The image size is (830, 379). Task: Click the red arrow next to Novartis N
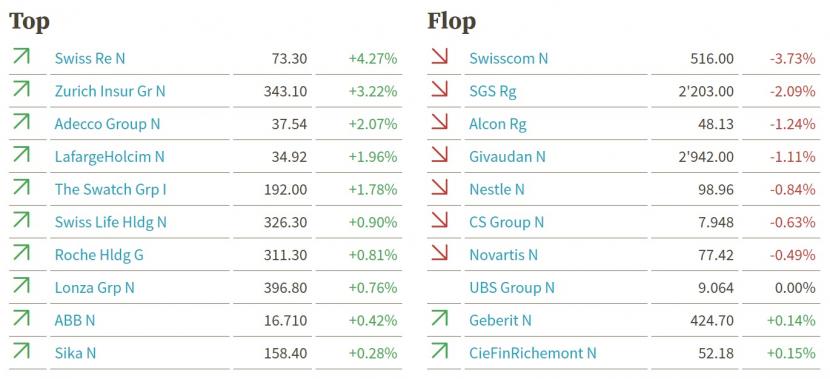click(440, 252)
